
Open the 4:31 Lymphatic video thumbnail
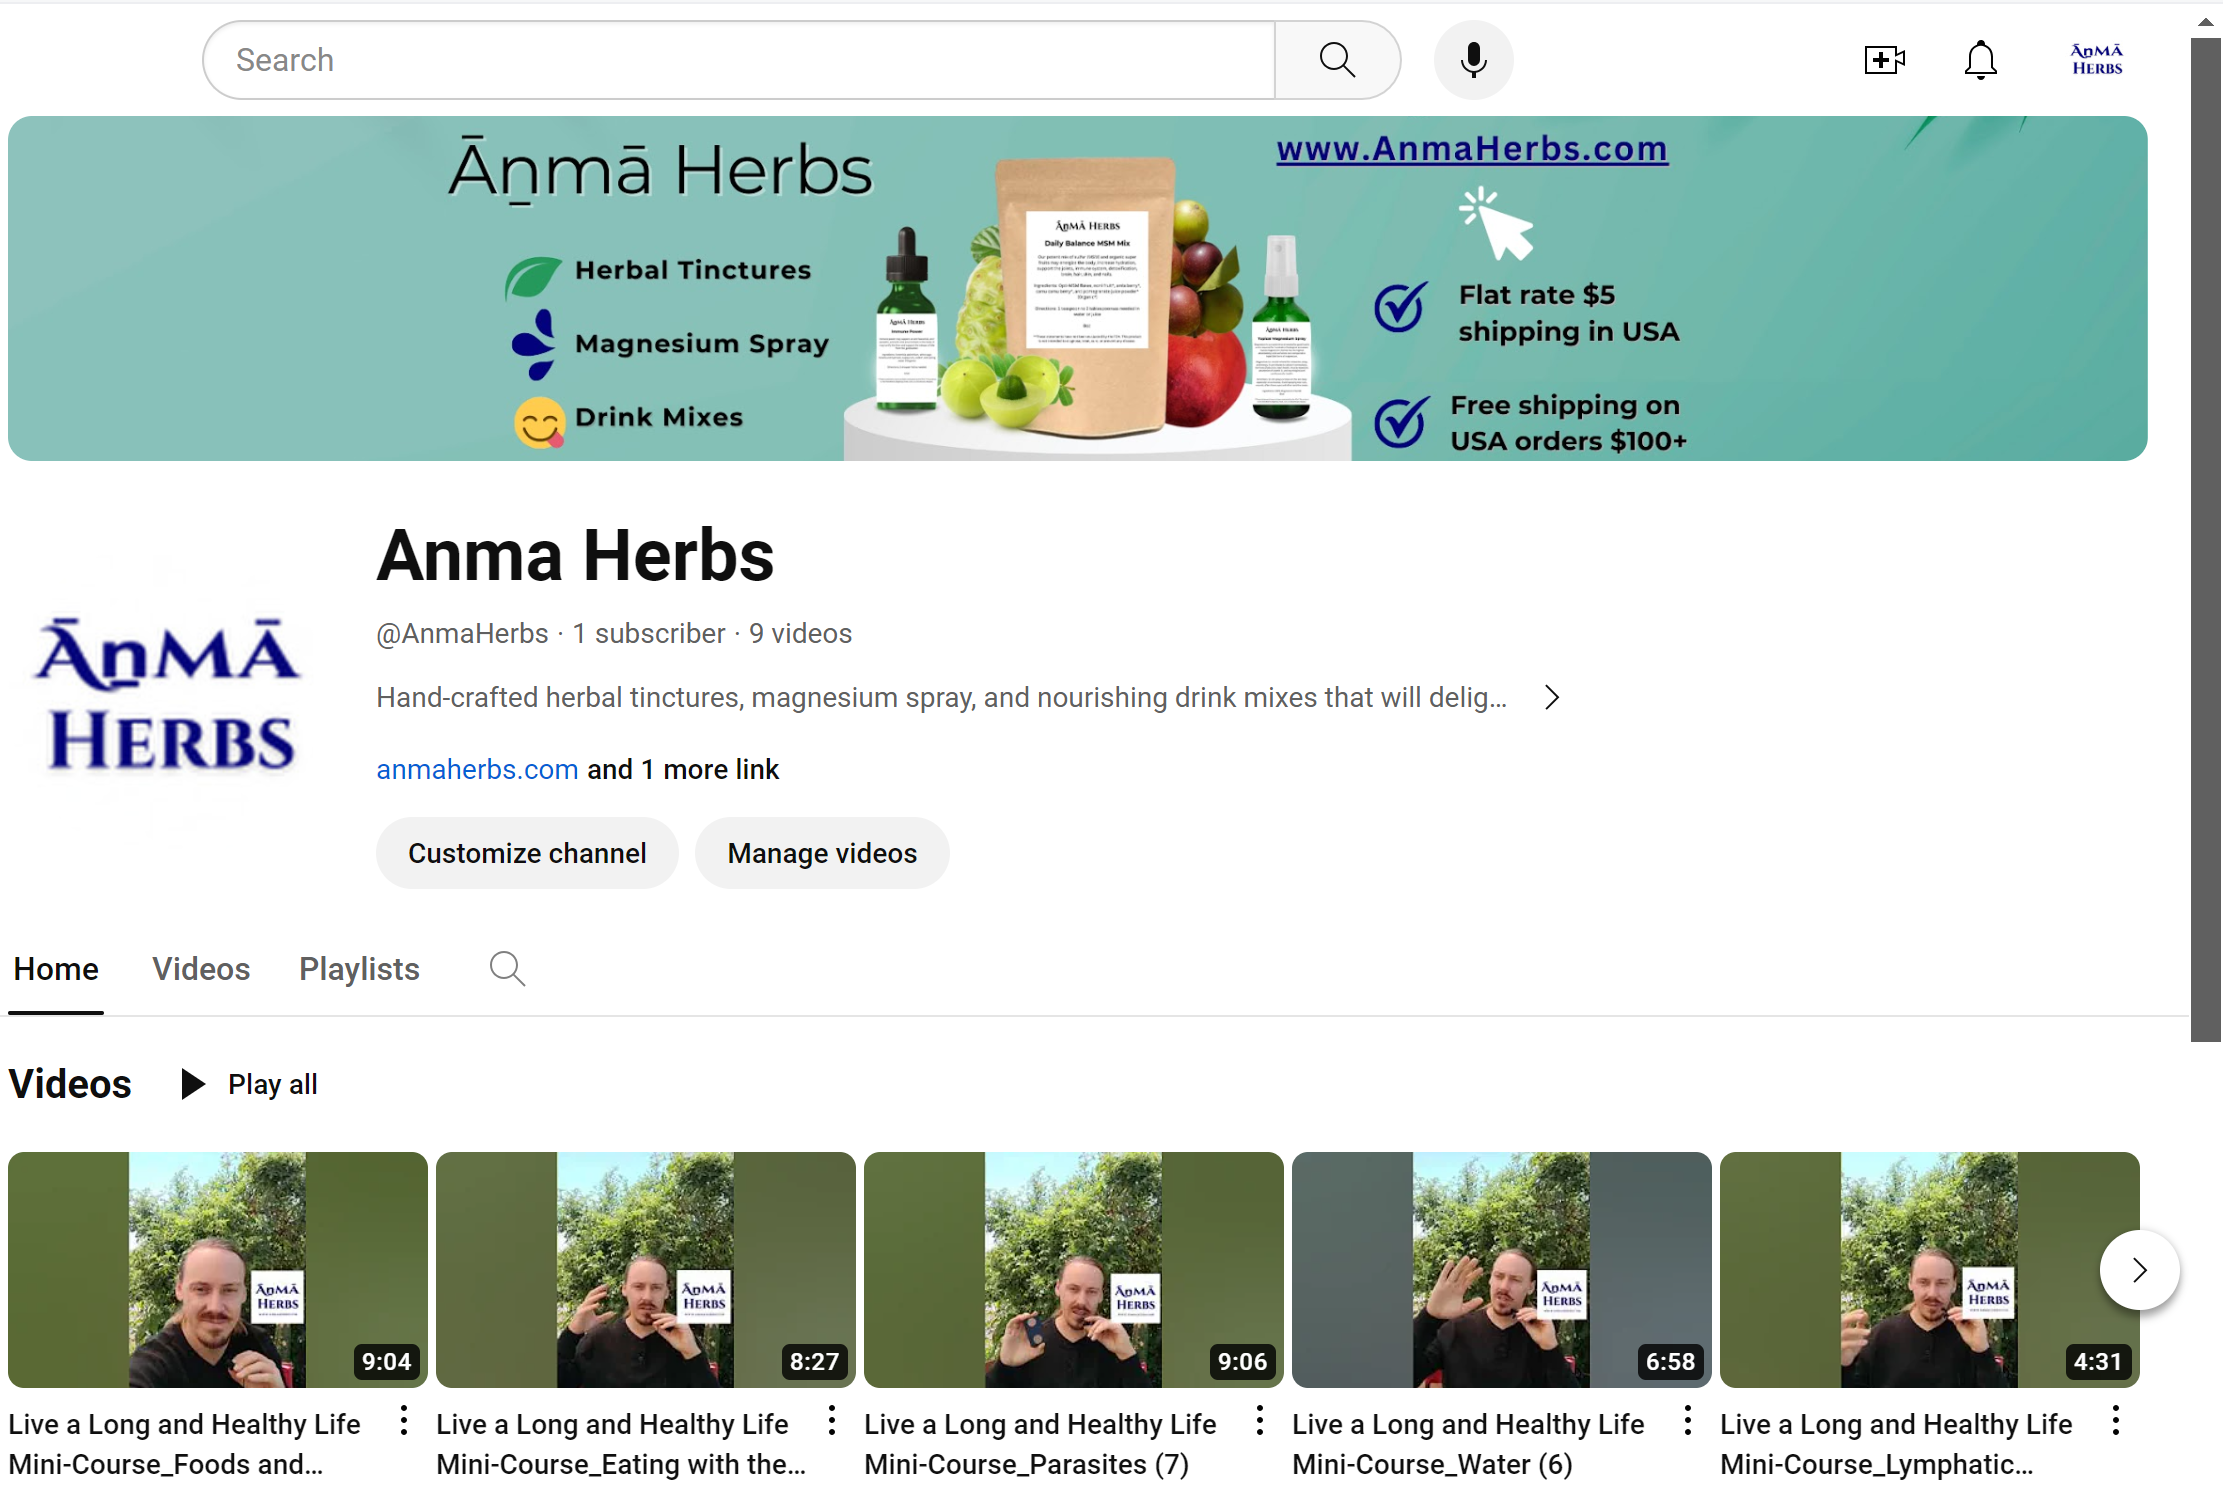[x=1930, y=1270]
